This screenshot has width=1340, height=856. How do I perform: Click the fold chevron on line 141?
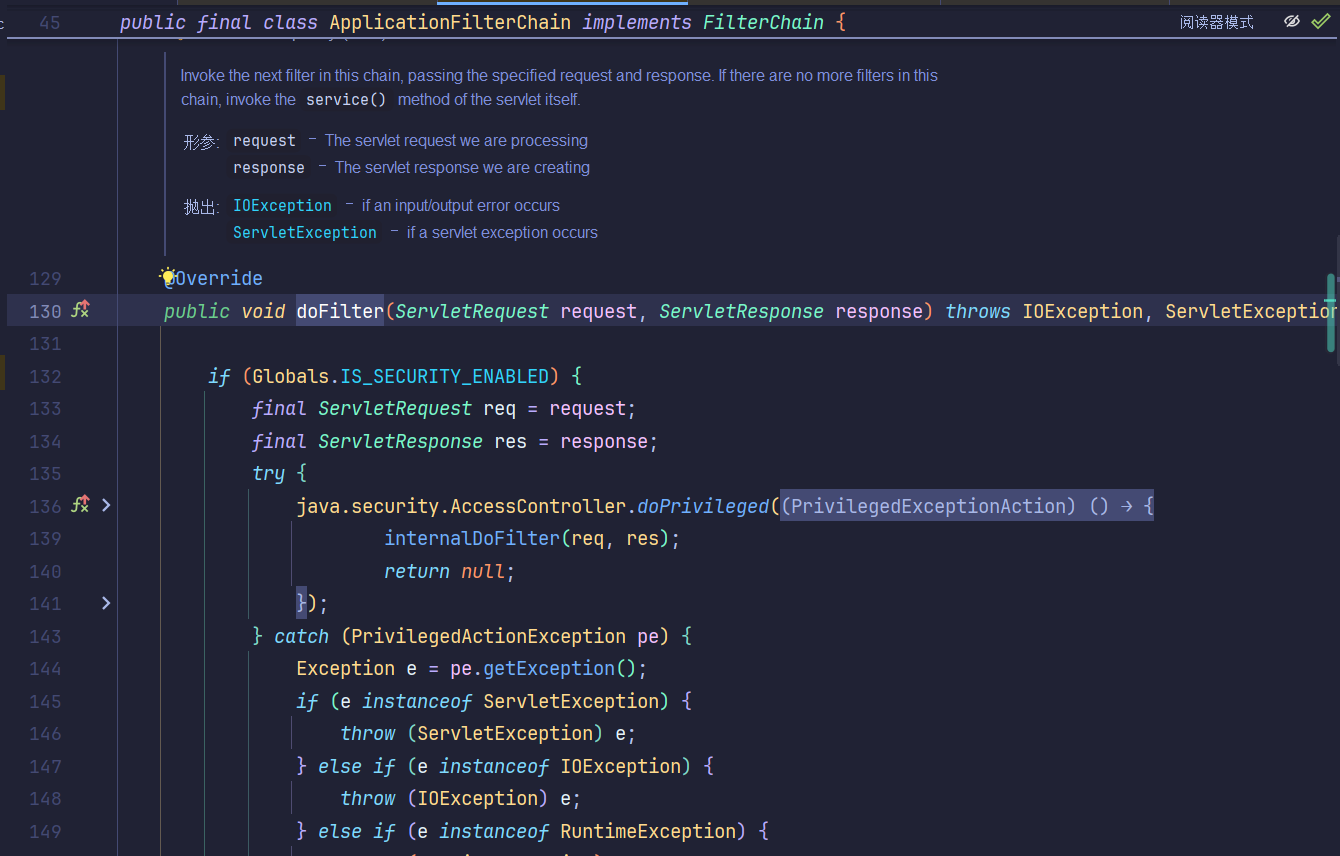coord(106,603)
